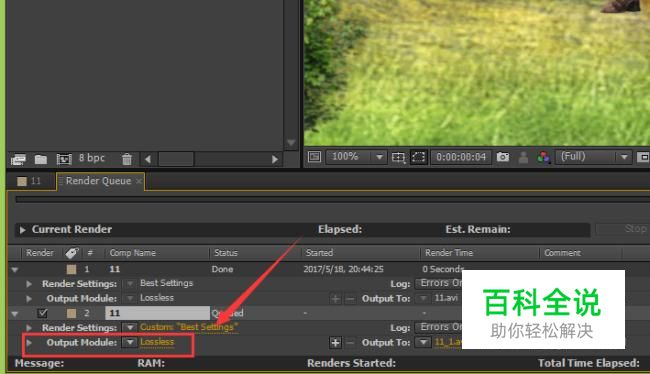650x374 pixels.
Task: Click the Stop render button
Action: click(622, 229)
